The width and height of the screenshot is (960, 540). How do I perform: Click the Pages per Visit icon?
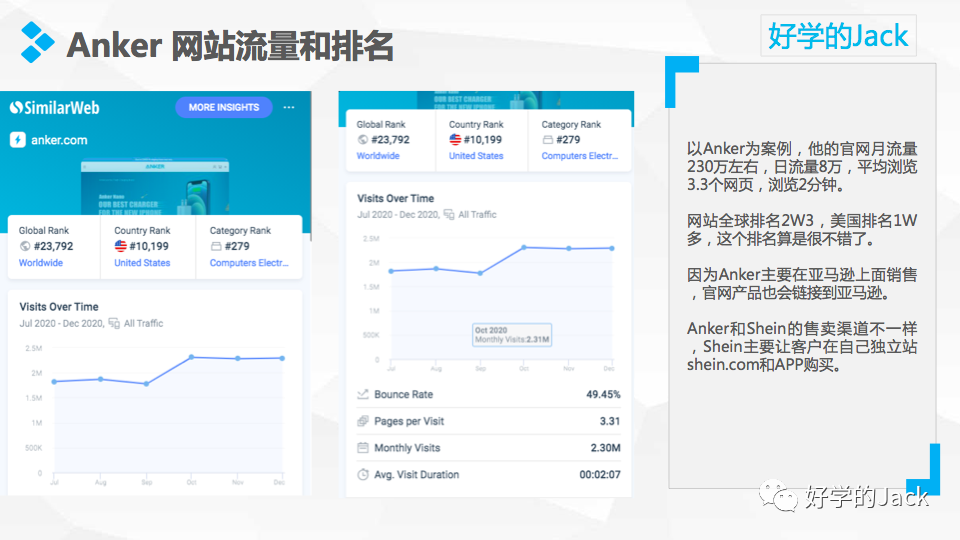click(362, 421)
